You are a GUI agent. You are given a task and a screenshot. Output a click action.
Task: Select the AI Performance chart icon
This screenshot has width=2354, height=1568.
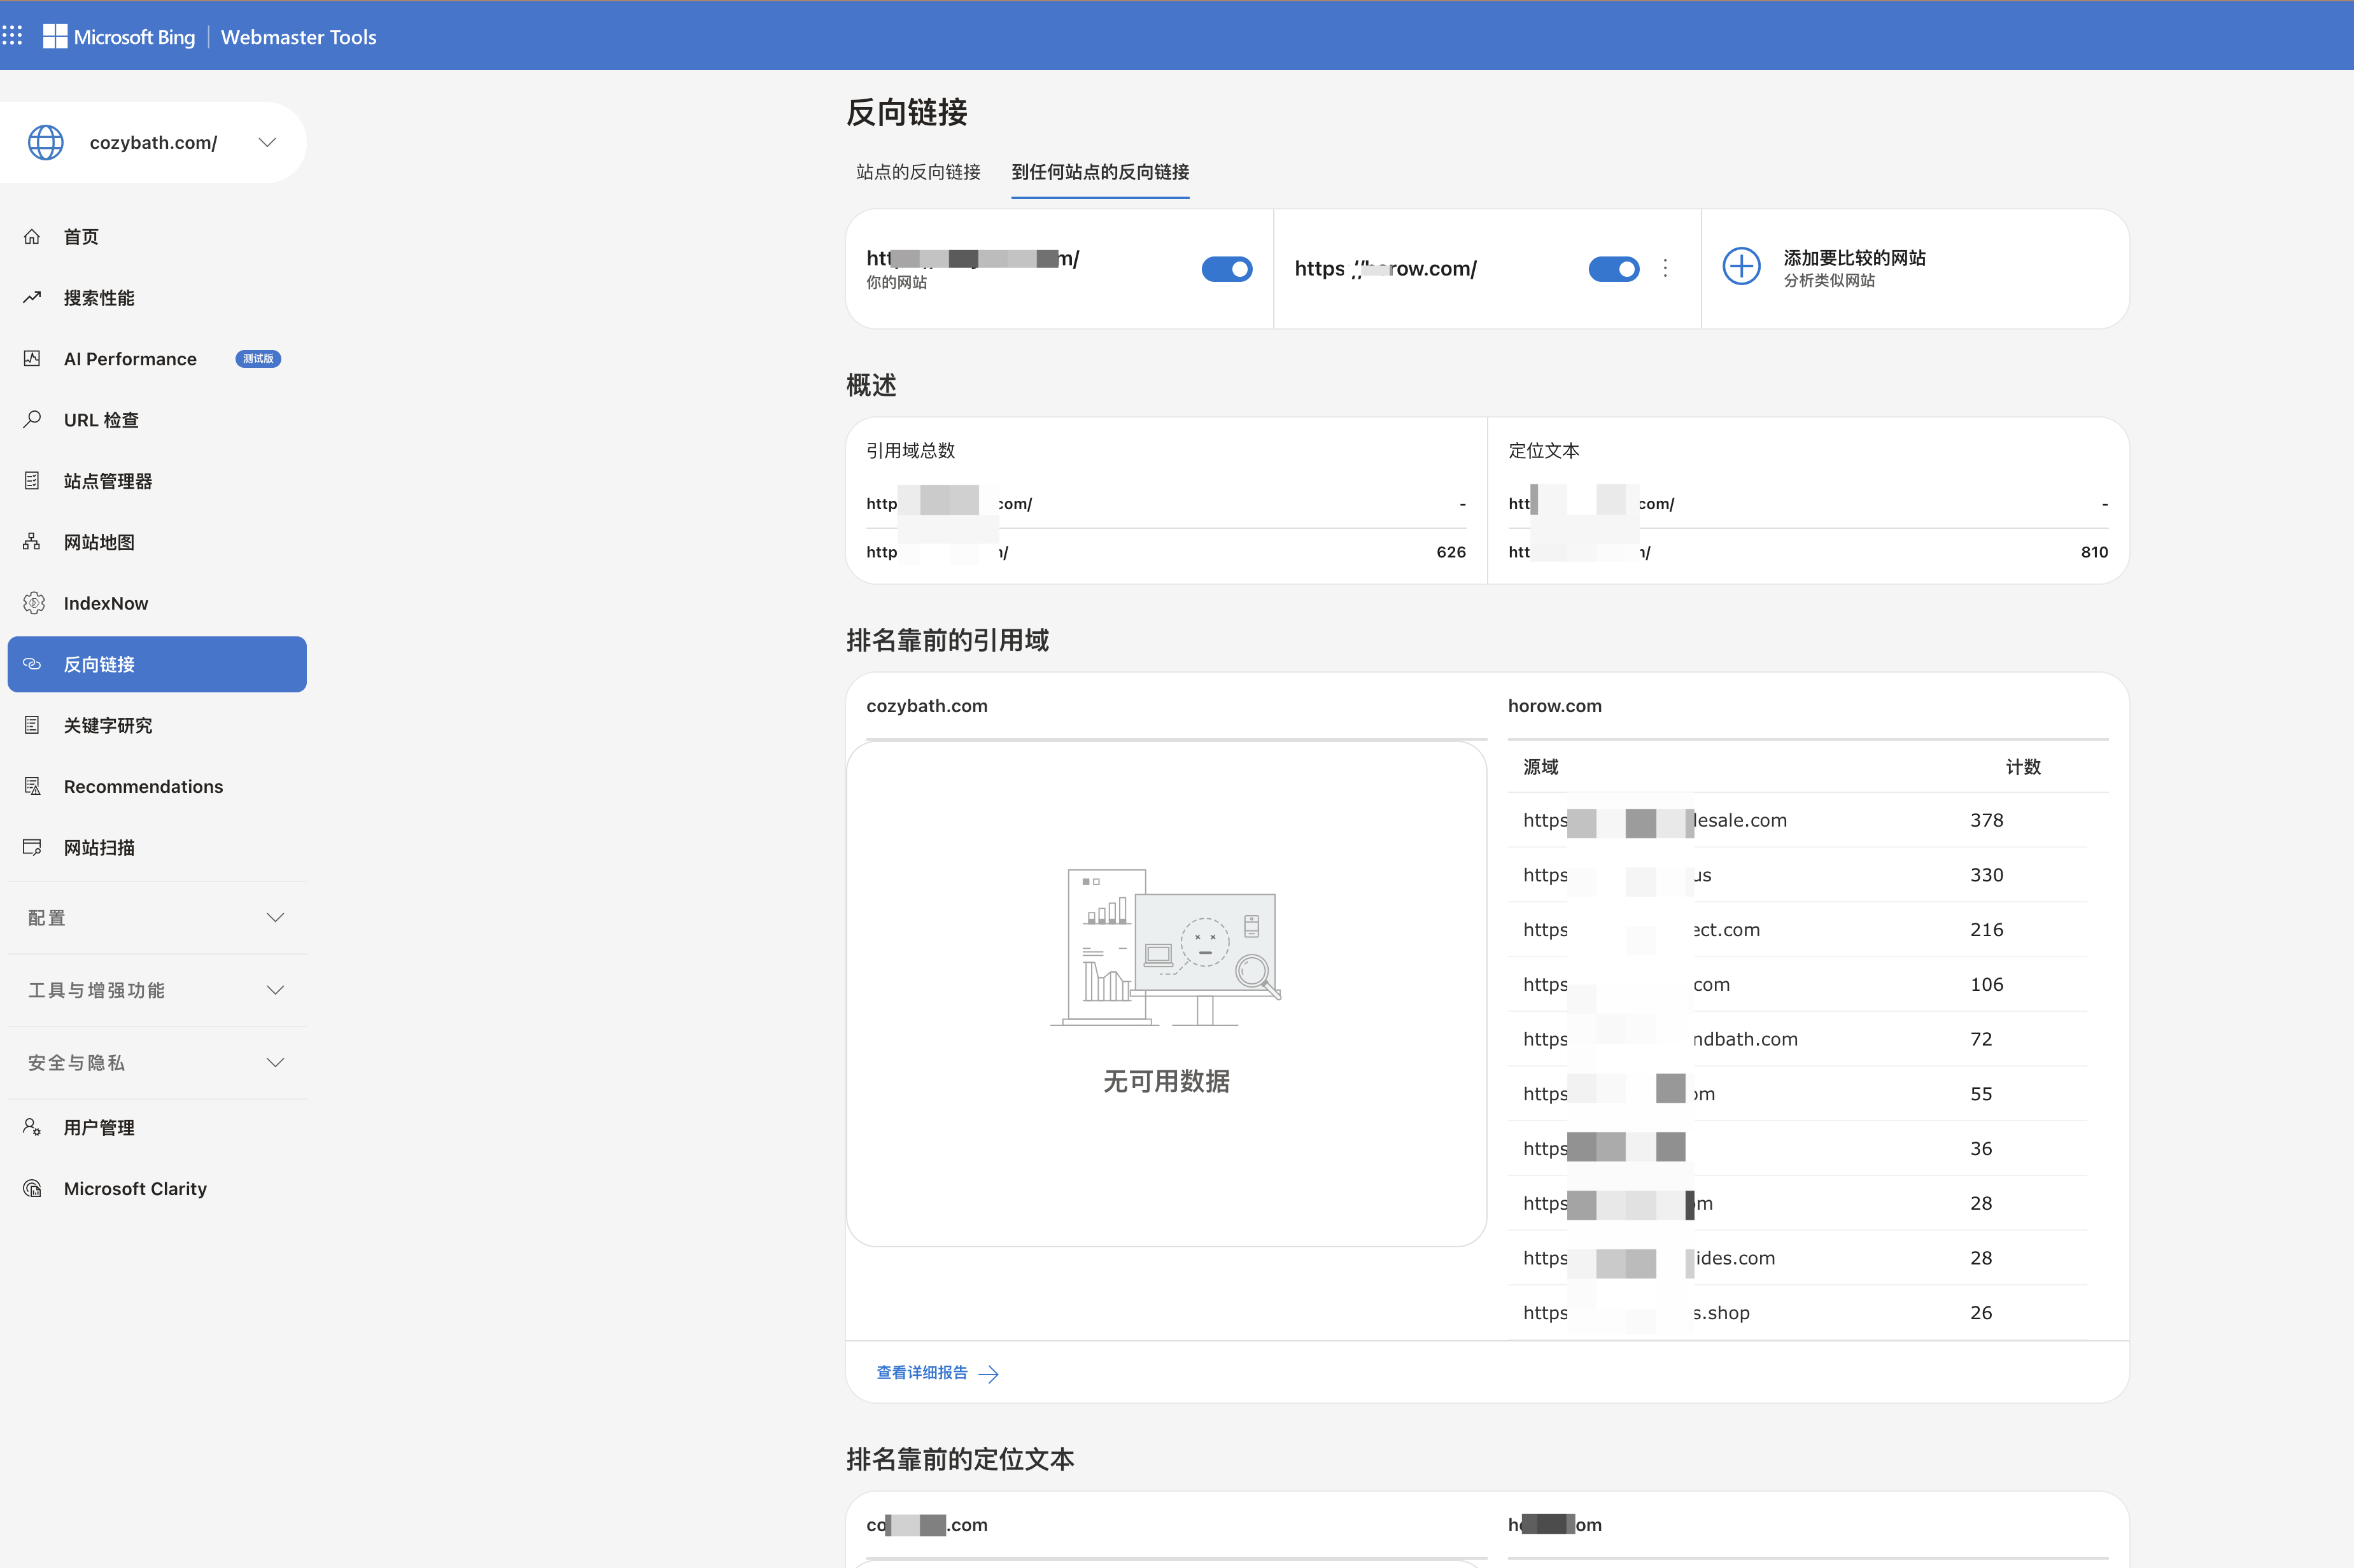tap(32, 358)
